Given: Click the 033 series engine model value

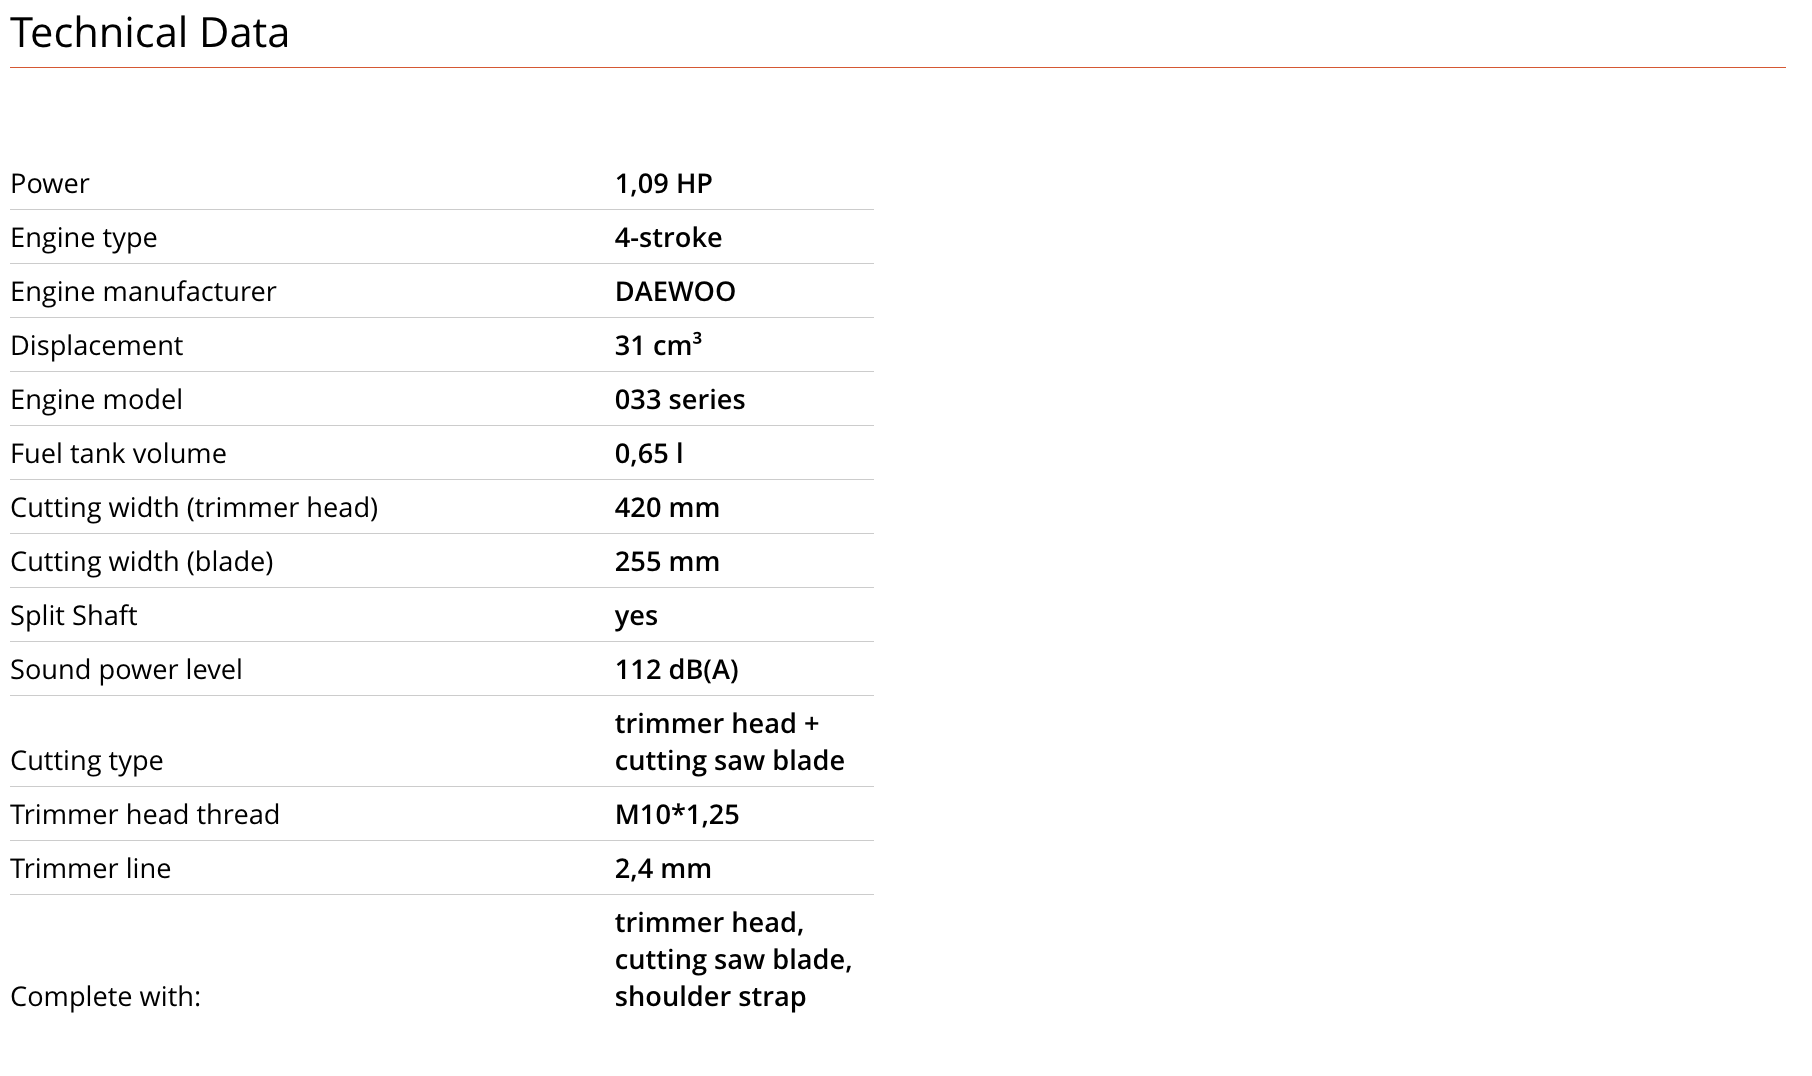Looking at the screenshot, I should tap(680, 400).
